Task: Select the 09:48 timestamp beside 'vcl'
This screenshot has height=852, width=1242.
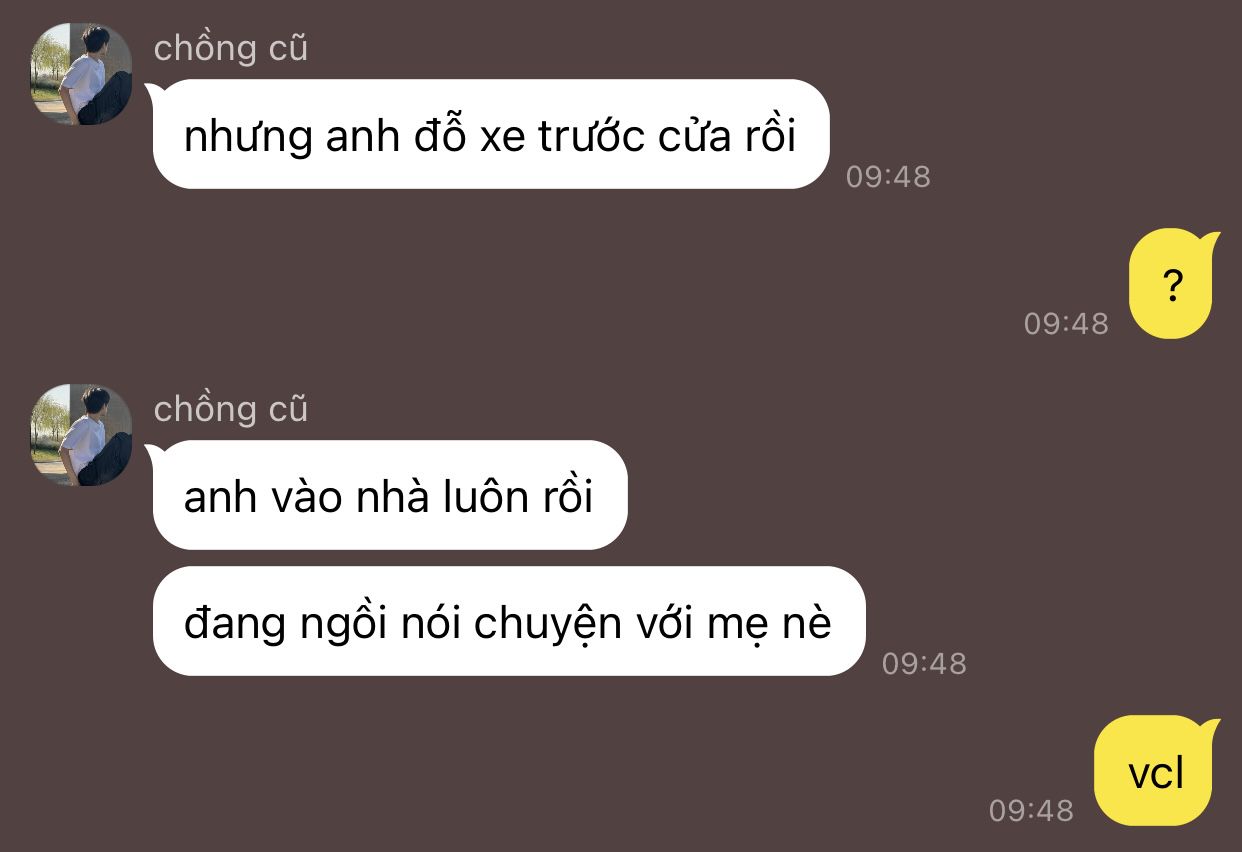Action: tap(1031, 810)
